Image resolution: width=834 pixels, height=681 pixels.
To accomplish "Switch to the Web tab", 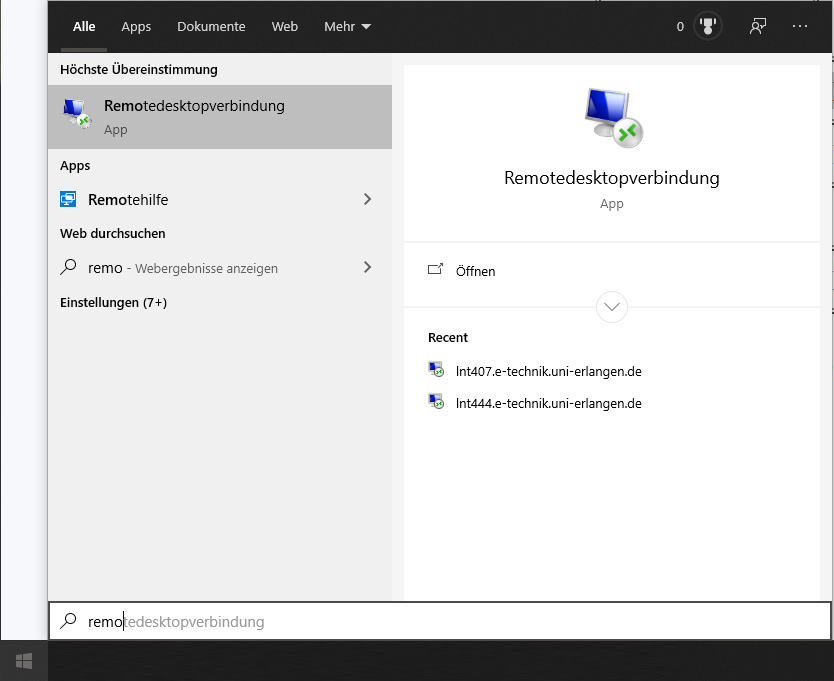I will 285,27.
